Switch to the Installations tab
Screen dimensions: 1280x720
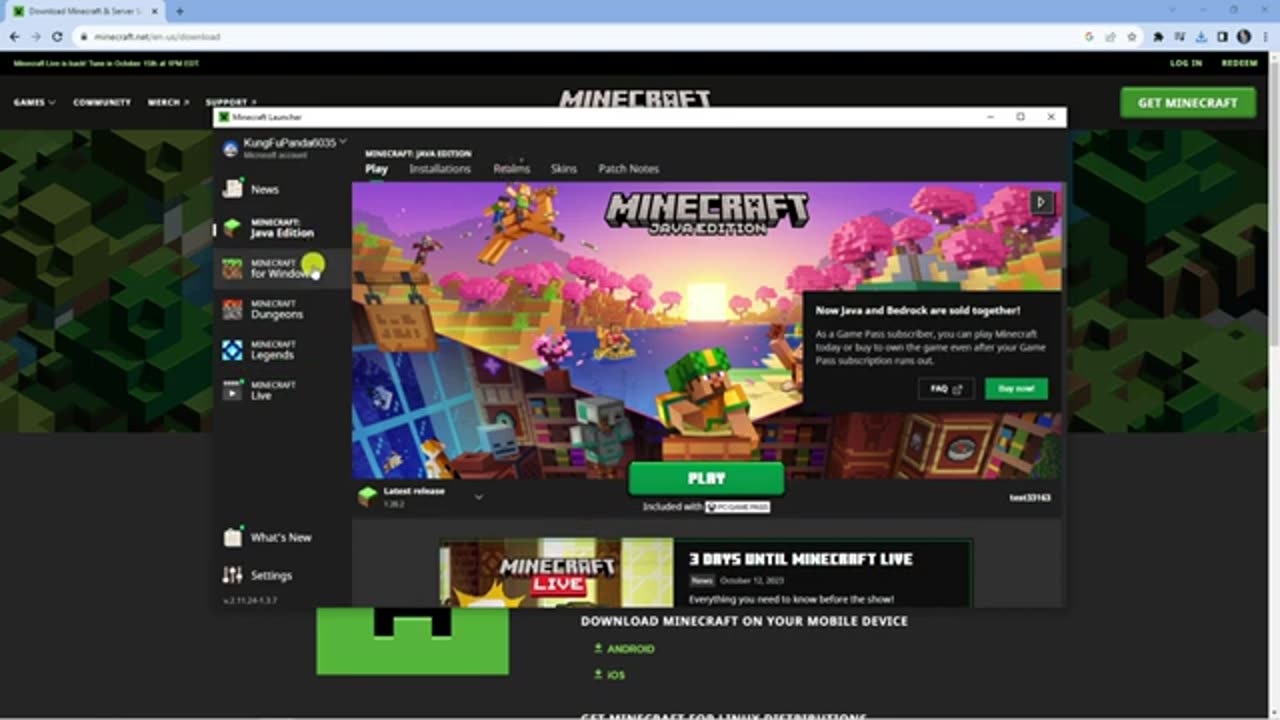tap(440, 169)
